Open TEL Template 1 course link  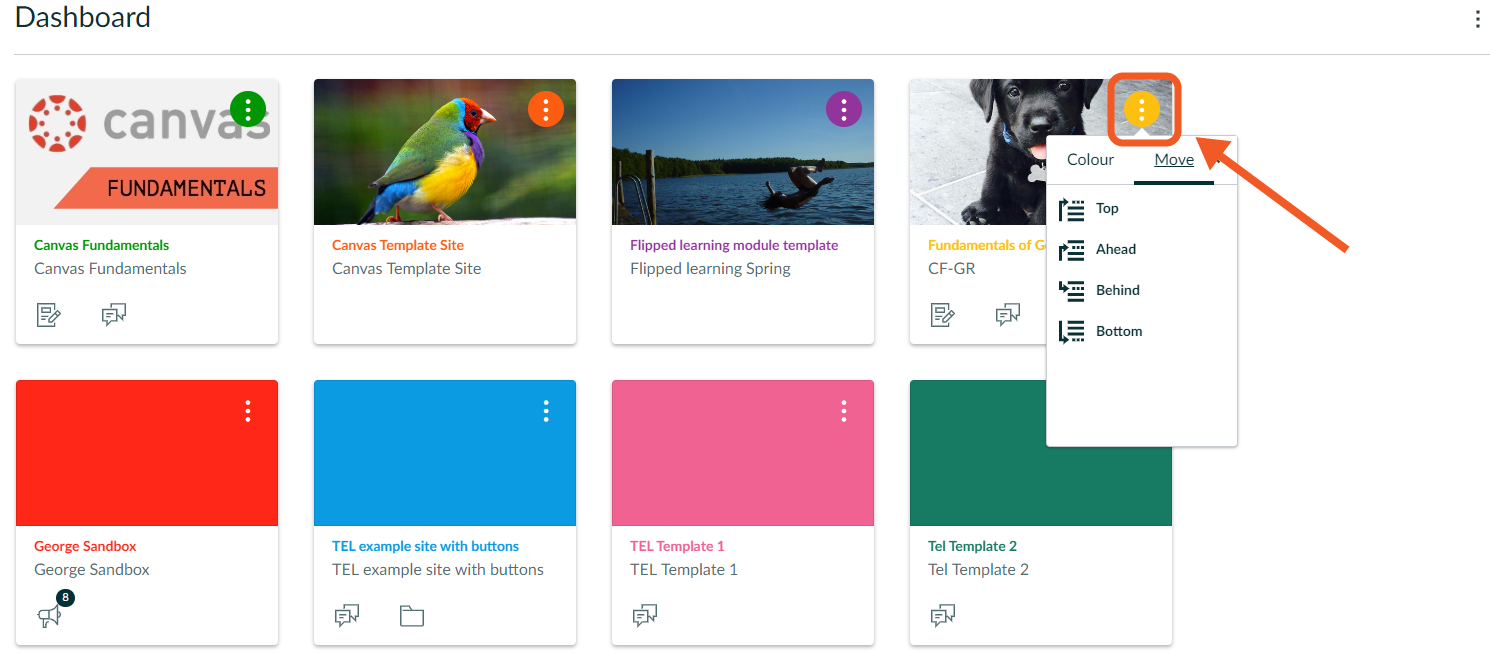point(677,546)
